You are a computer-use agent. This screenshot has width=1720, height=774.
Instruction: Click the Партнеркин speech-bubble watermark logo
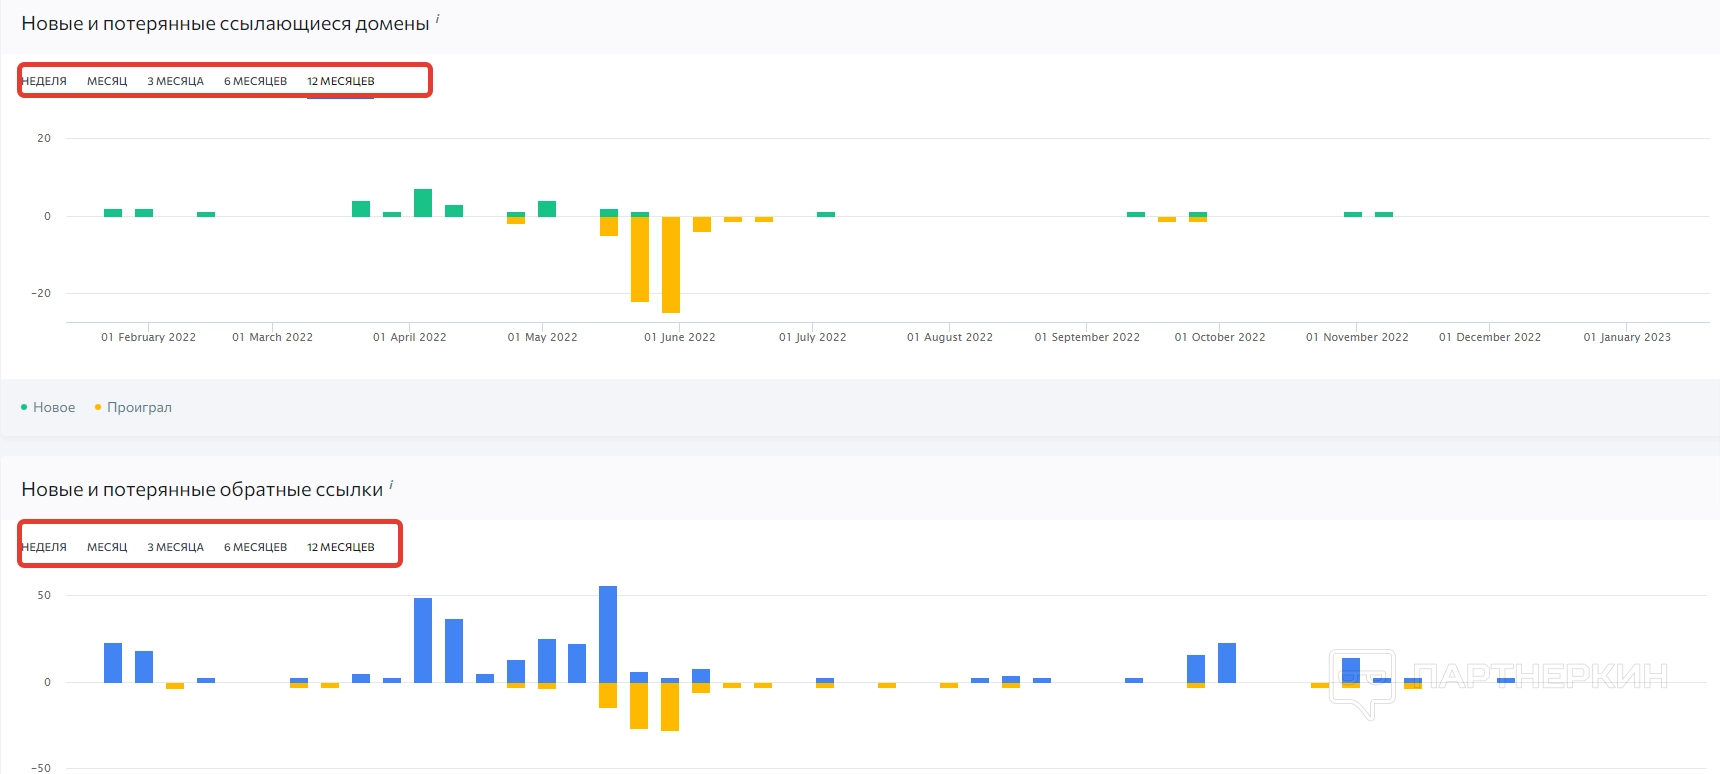coord(1361,682)
